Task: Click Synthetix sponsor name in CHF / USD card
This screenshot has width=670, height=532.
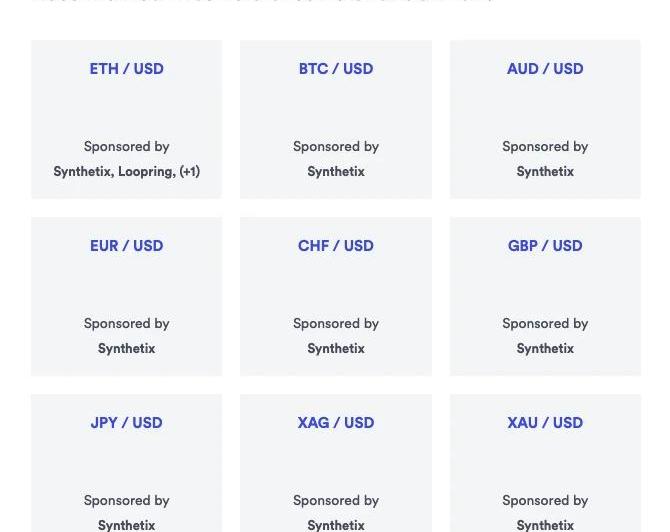Action: (x=336, y=349)
